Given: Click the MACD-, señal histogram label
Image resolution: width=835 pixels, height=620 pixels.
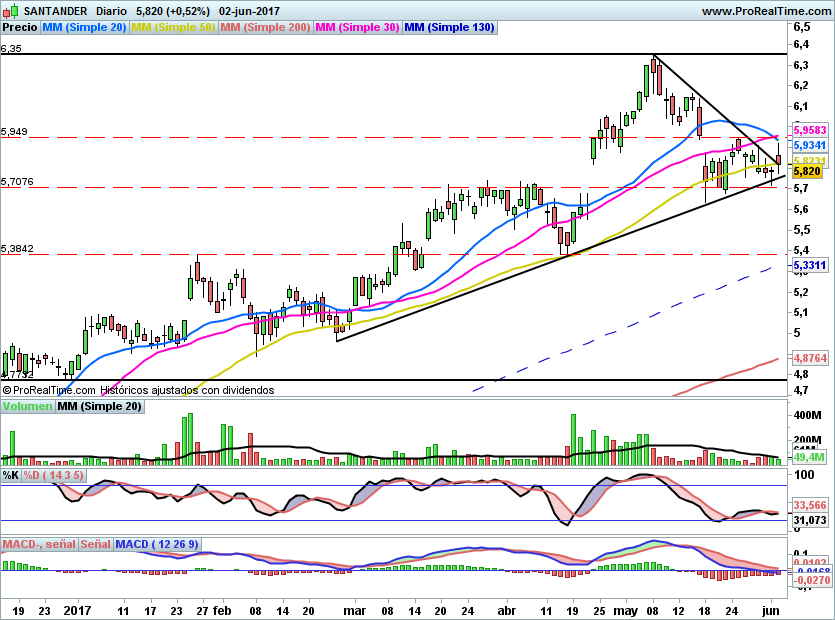Looking at the screenshot, I should (39, 545).
